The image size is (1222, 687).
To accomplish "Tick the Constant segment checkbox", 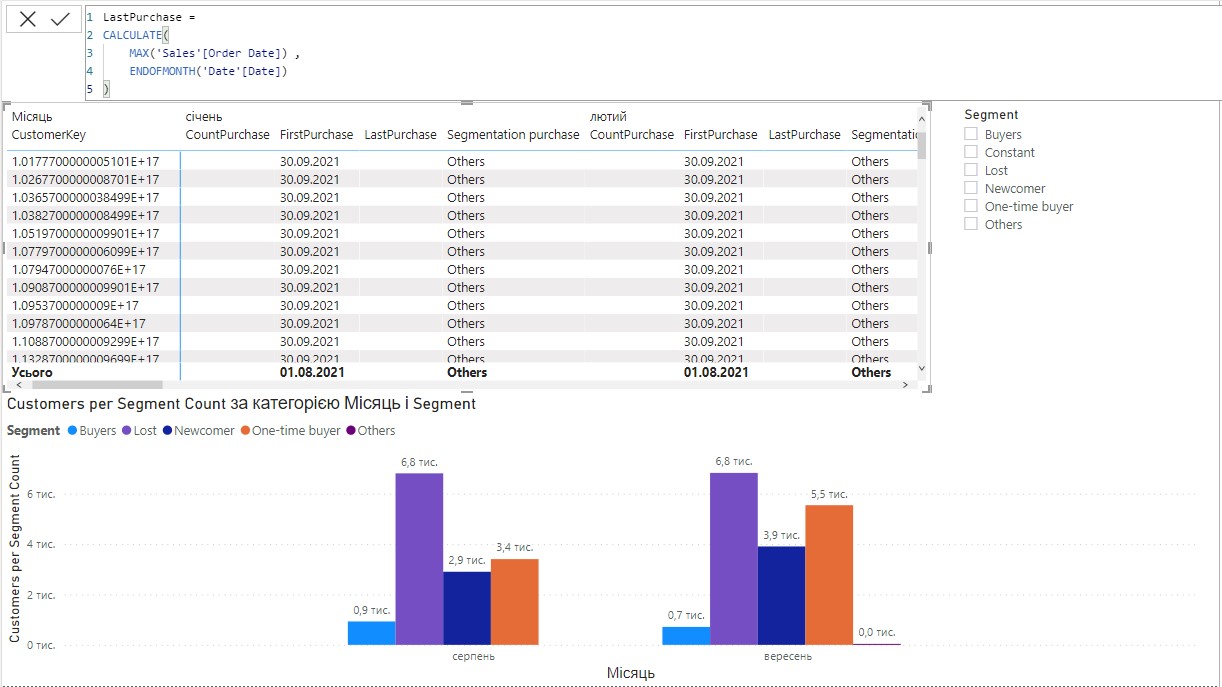I will (970, 152).
